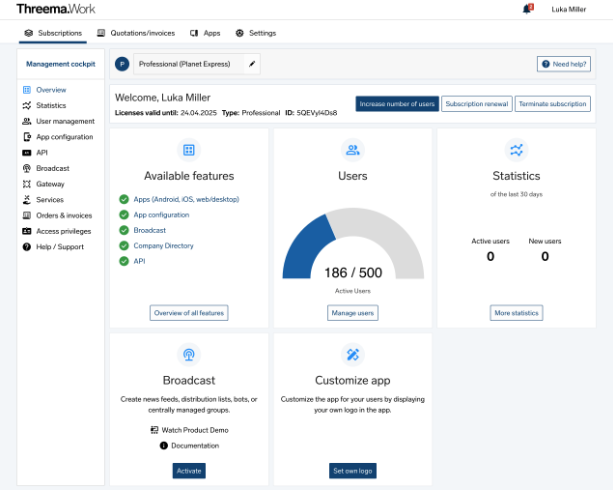Click the Threema.Work logo

tap(56, 9)
